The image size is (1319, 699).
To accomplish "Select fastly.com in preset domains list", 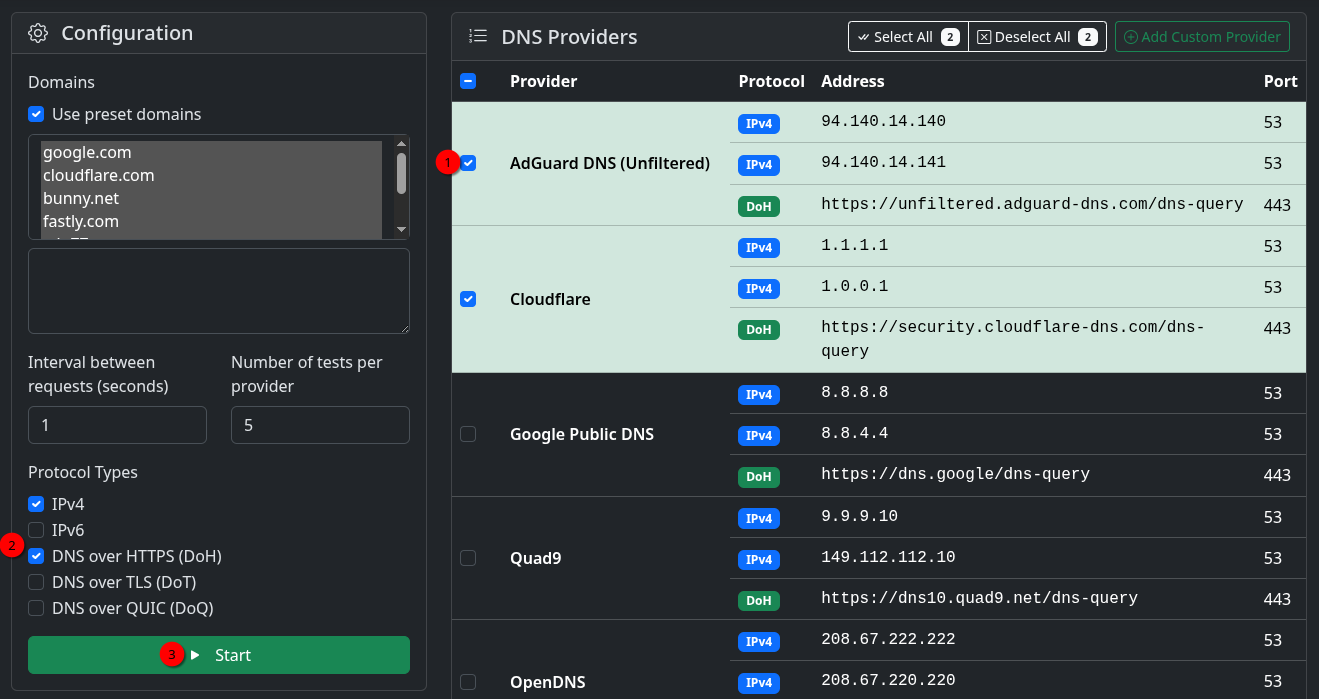I will tap(211, 222).
